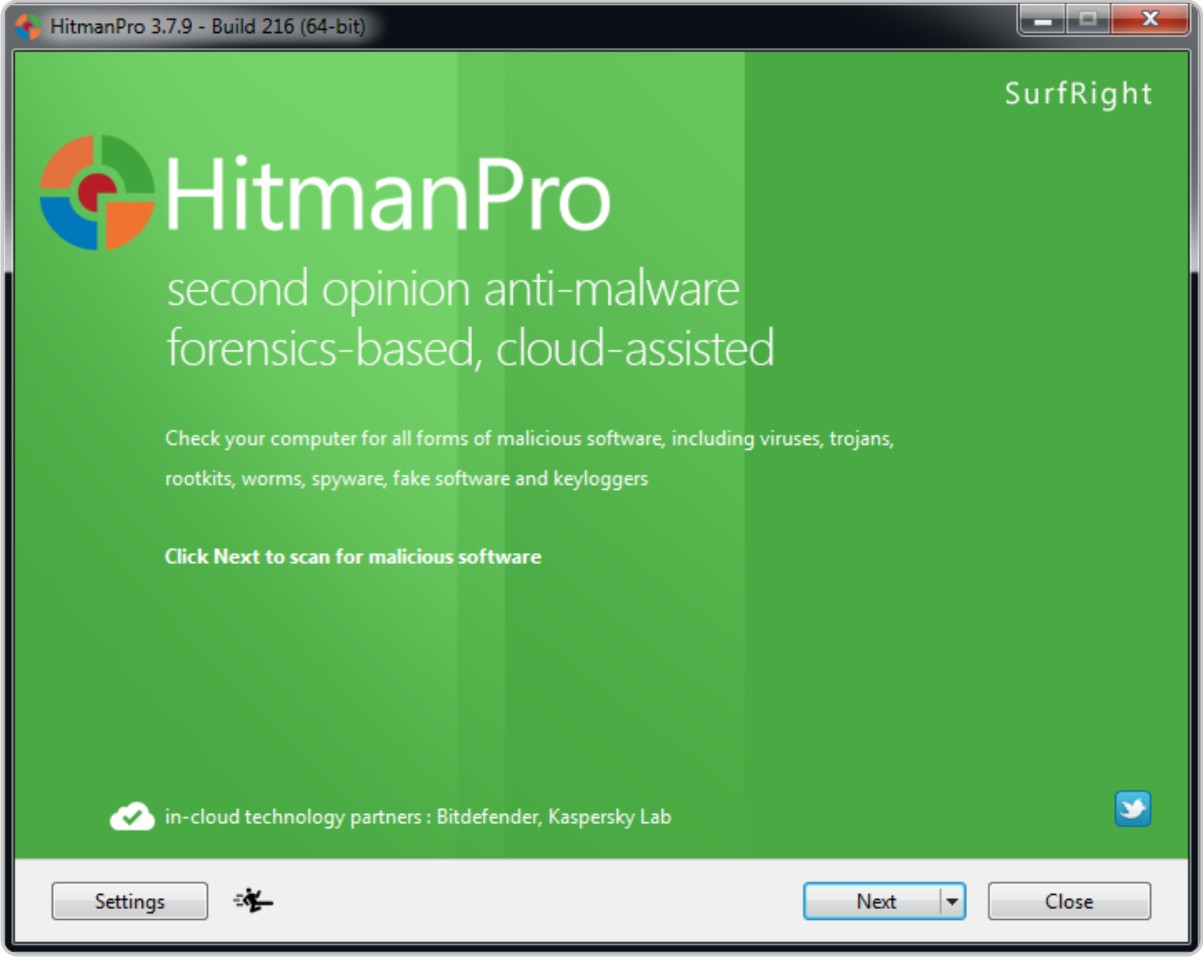Click the Close button at bottom
The height and width of the screenshot is (957, 1203).
[x=1069, y=901]
